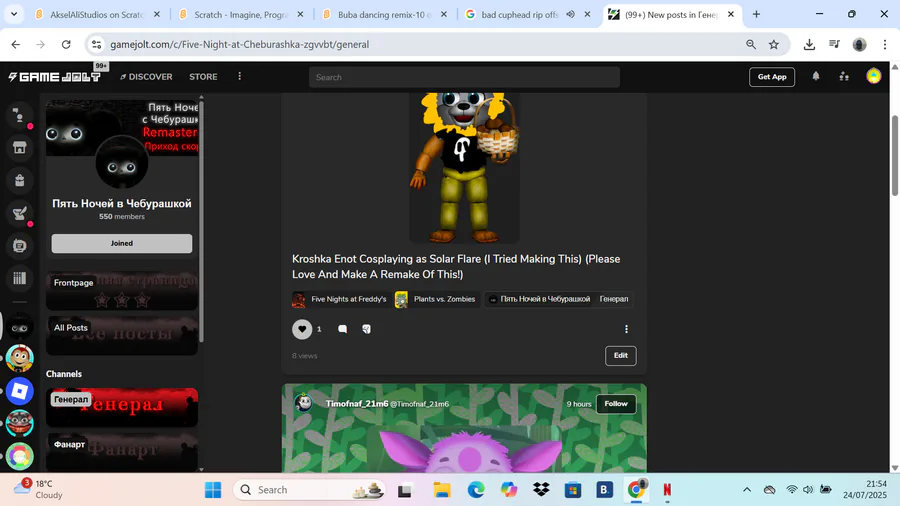Open the Get App button
This screenshot has width=900, height=506.
[771, 77]
